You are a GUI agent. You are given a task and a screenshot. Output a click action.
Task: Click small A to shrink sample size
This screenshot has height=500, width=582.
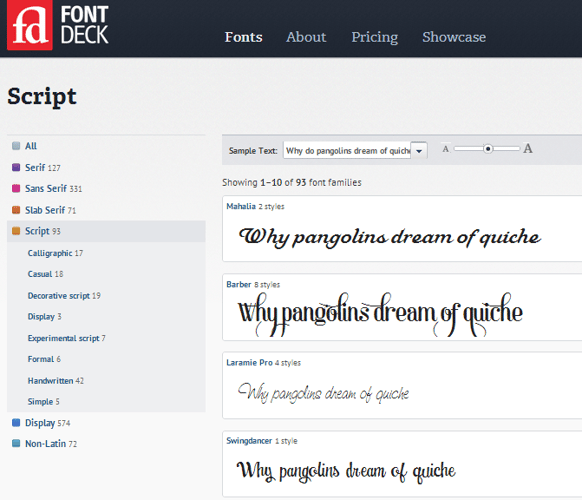pyautogui.click(x=446, y=149)
